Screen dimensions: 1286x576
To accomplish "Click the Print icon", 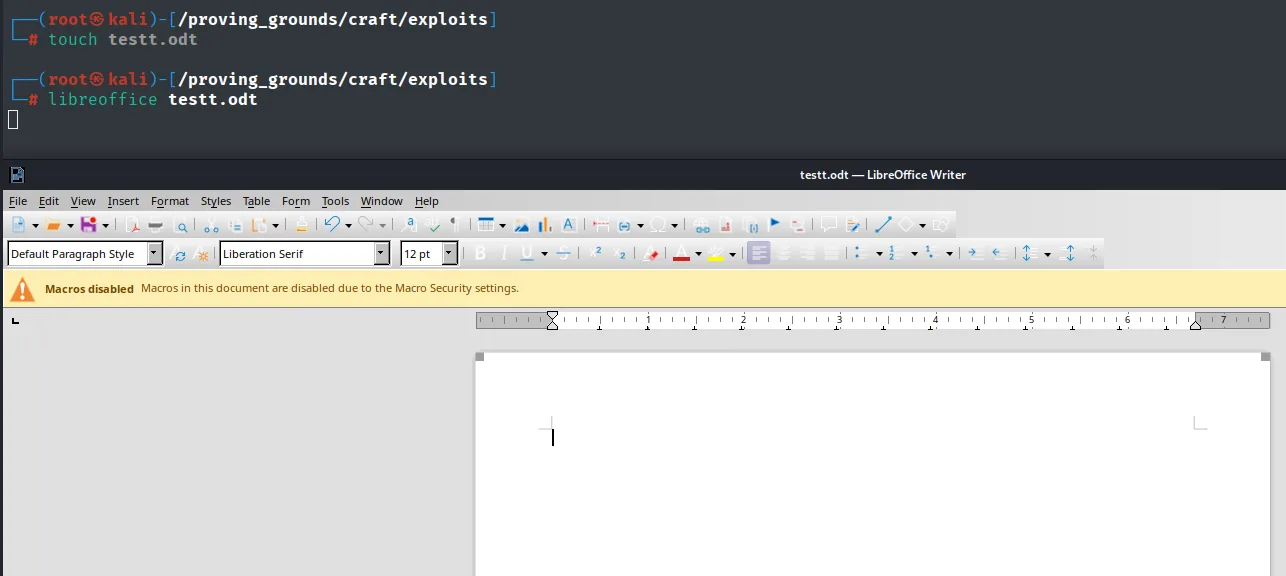I will [155, 225].
